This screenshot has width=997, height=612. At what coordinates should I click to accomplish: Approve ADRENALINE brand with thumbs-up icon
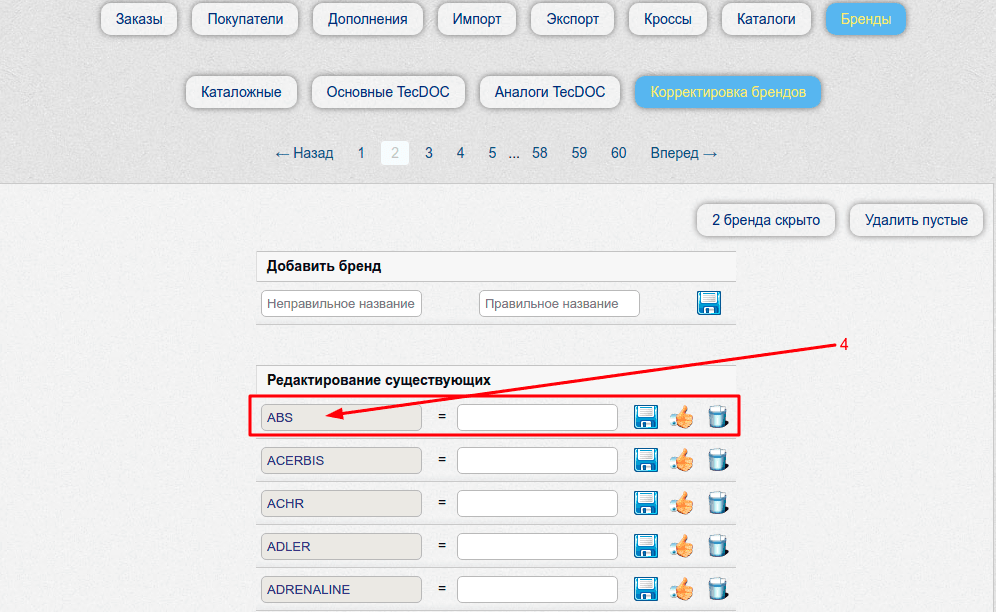pyautogui.click(x=682, y=589)
